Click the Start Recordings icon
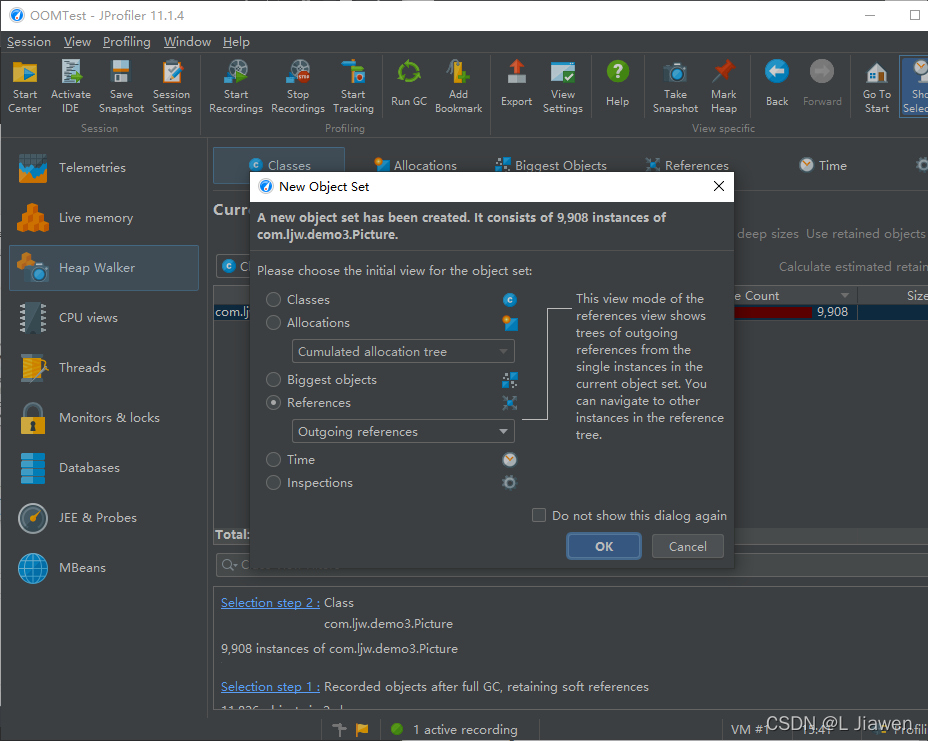 236,86
